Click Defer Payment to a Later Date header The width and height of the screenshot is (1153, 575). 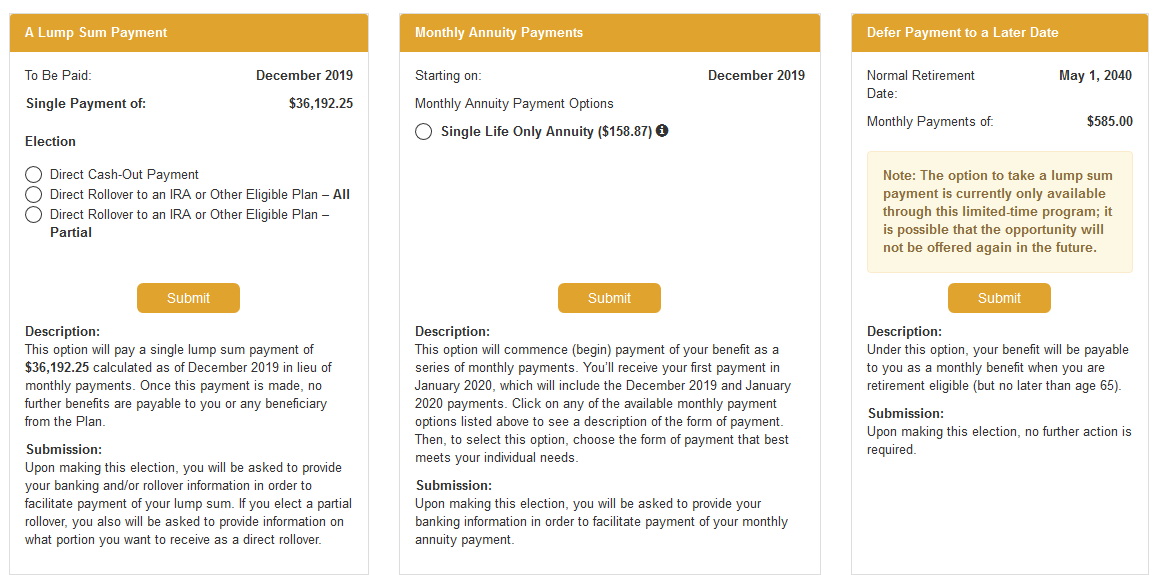(x=998, y=32)
